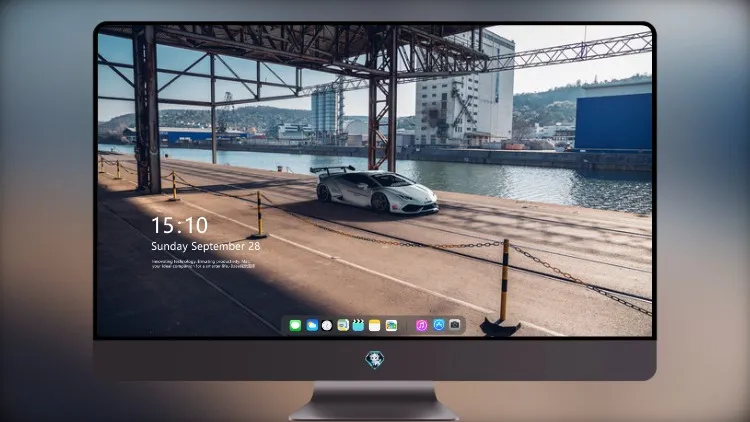Open the Clock app in the dock
750x422 pixels.
[327, 325]
